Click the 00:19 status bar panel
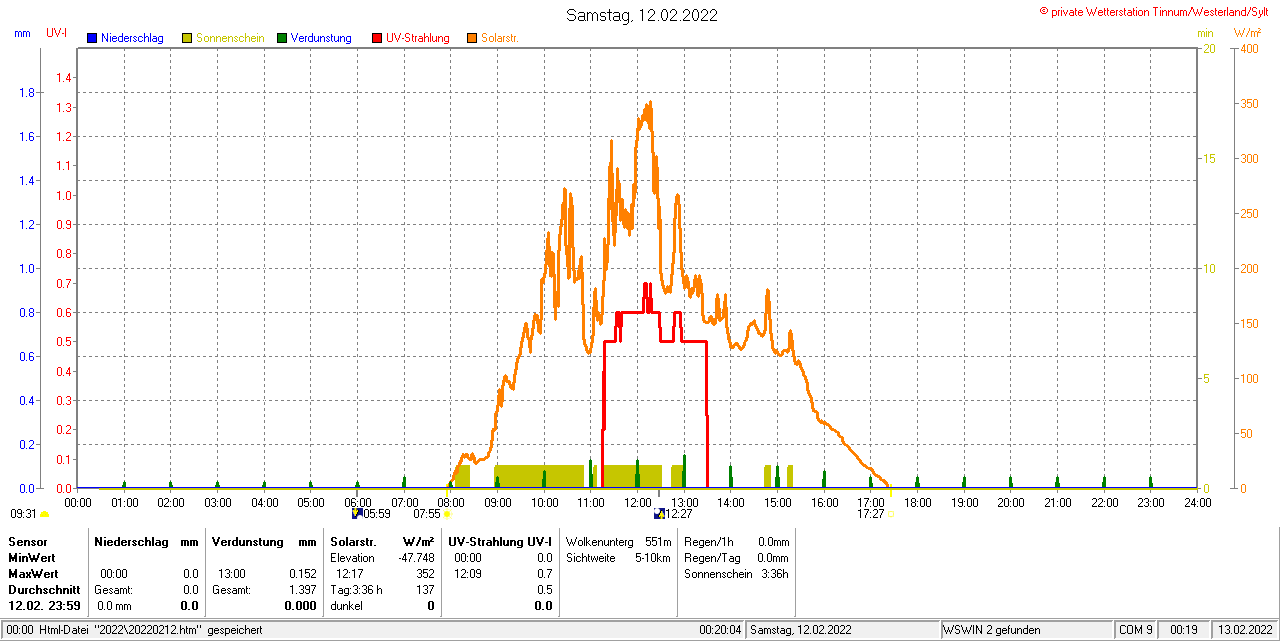The width and height of the screenshot is (1280, 641). 1184,630
